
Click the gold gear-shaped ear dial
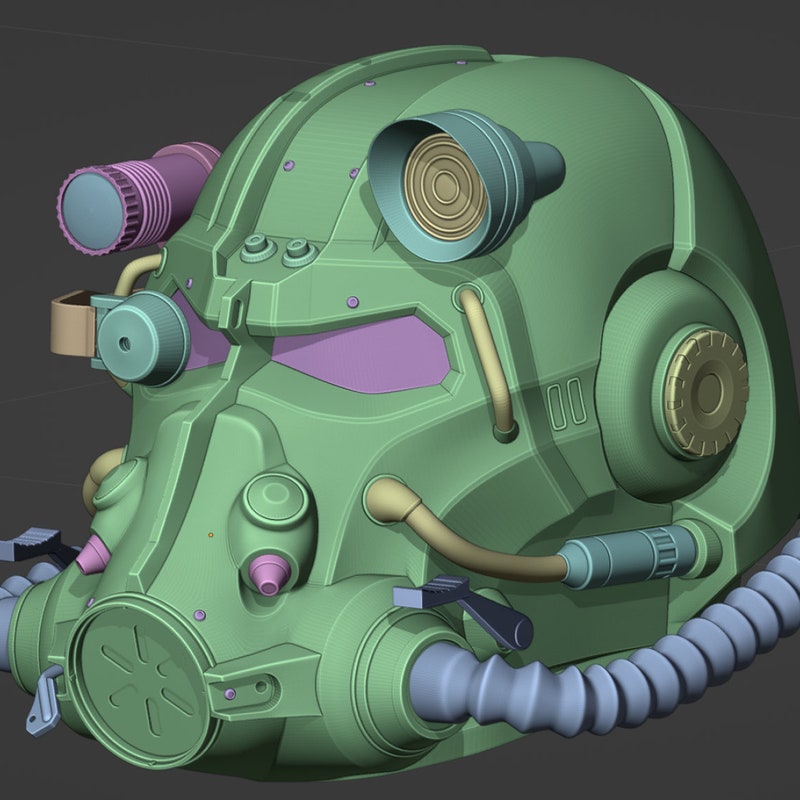tap(706, 392)
